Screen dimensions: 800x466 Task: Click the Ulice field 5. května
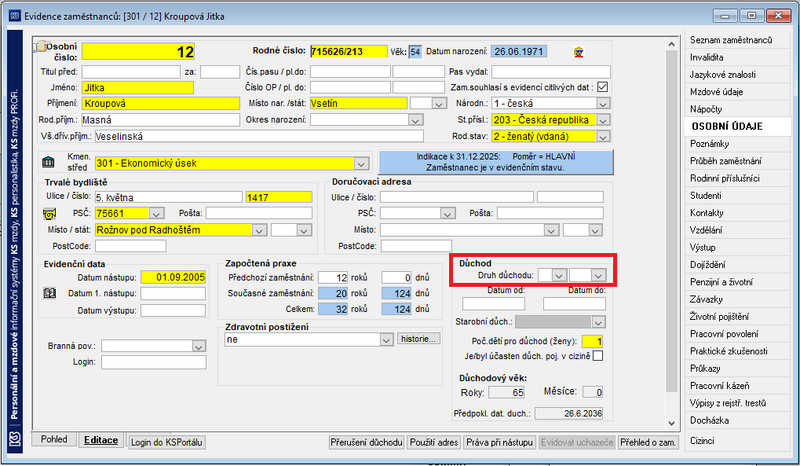(x=169, y=198)
